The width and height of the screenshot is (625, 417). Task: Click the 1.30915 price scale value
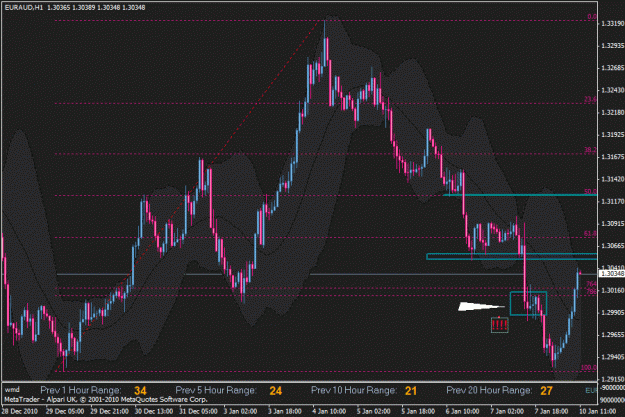(613, 224)
